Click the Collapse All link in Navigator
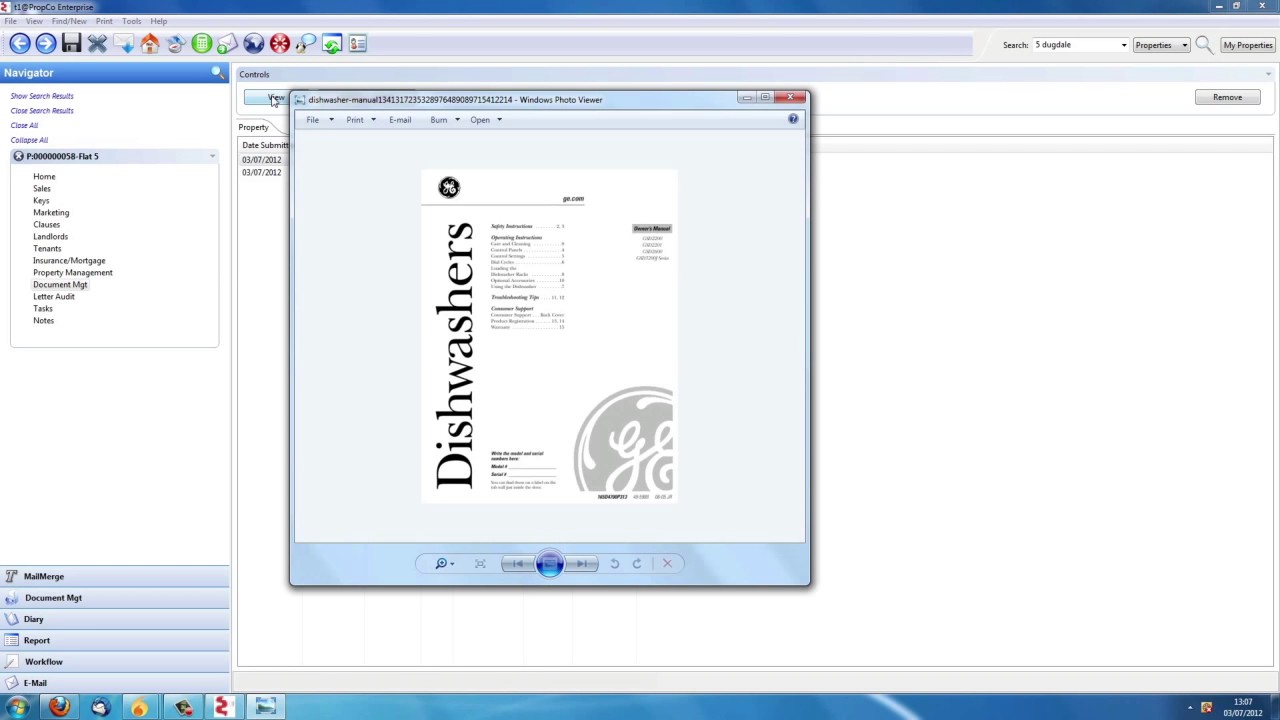The width and height of the screenshot is (1280, 720). click(29, 140)
